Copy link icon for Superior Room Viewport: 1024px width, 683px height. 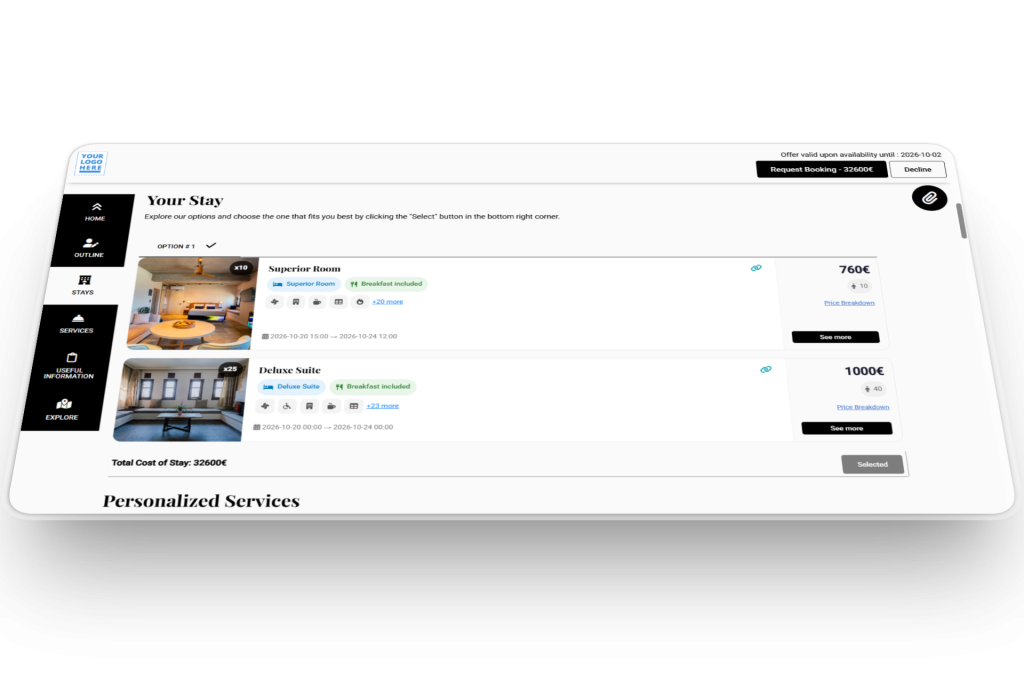click(x=756, y=268)
